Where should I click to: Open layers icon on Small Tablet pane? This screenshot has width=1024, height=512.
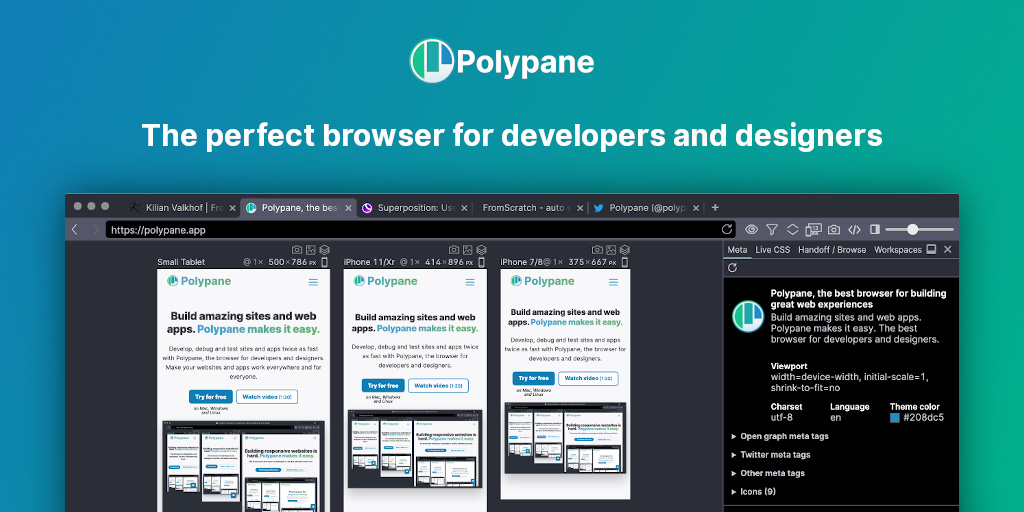[x=324, y=249]
